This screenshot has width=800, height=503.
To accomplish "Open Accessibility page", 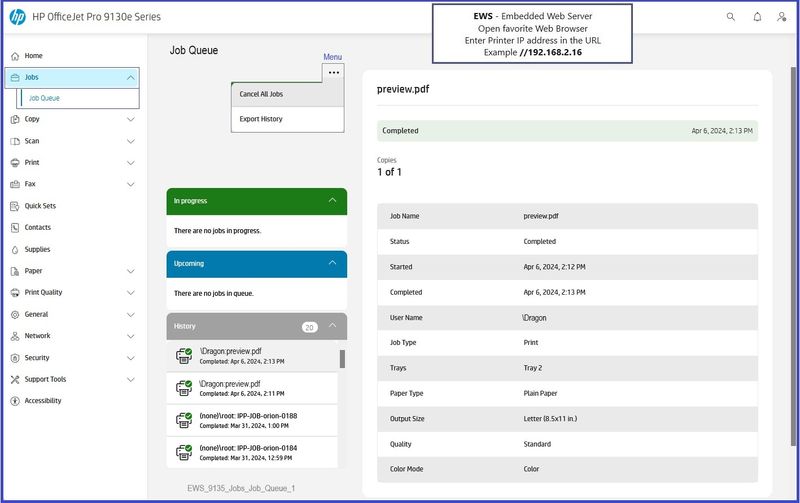I will point(43,401).
